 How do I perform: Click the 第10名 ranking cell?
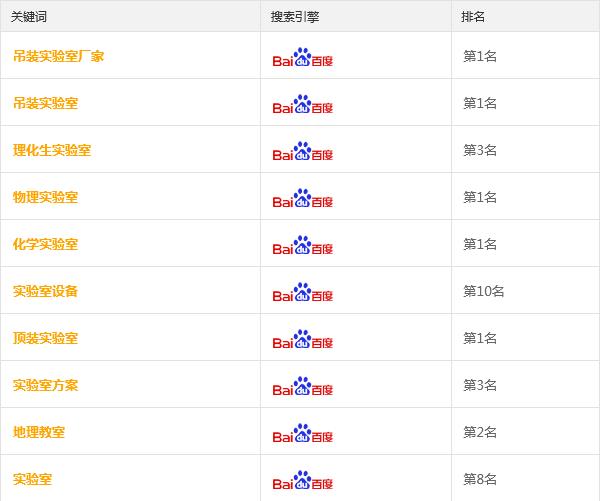click(484, 291)
